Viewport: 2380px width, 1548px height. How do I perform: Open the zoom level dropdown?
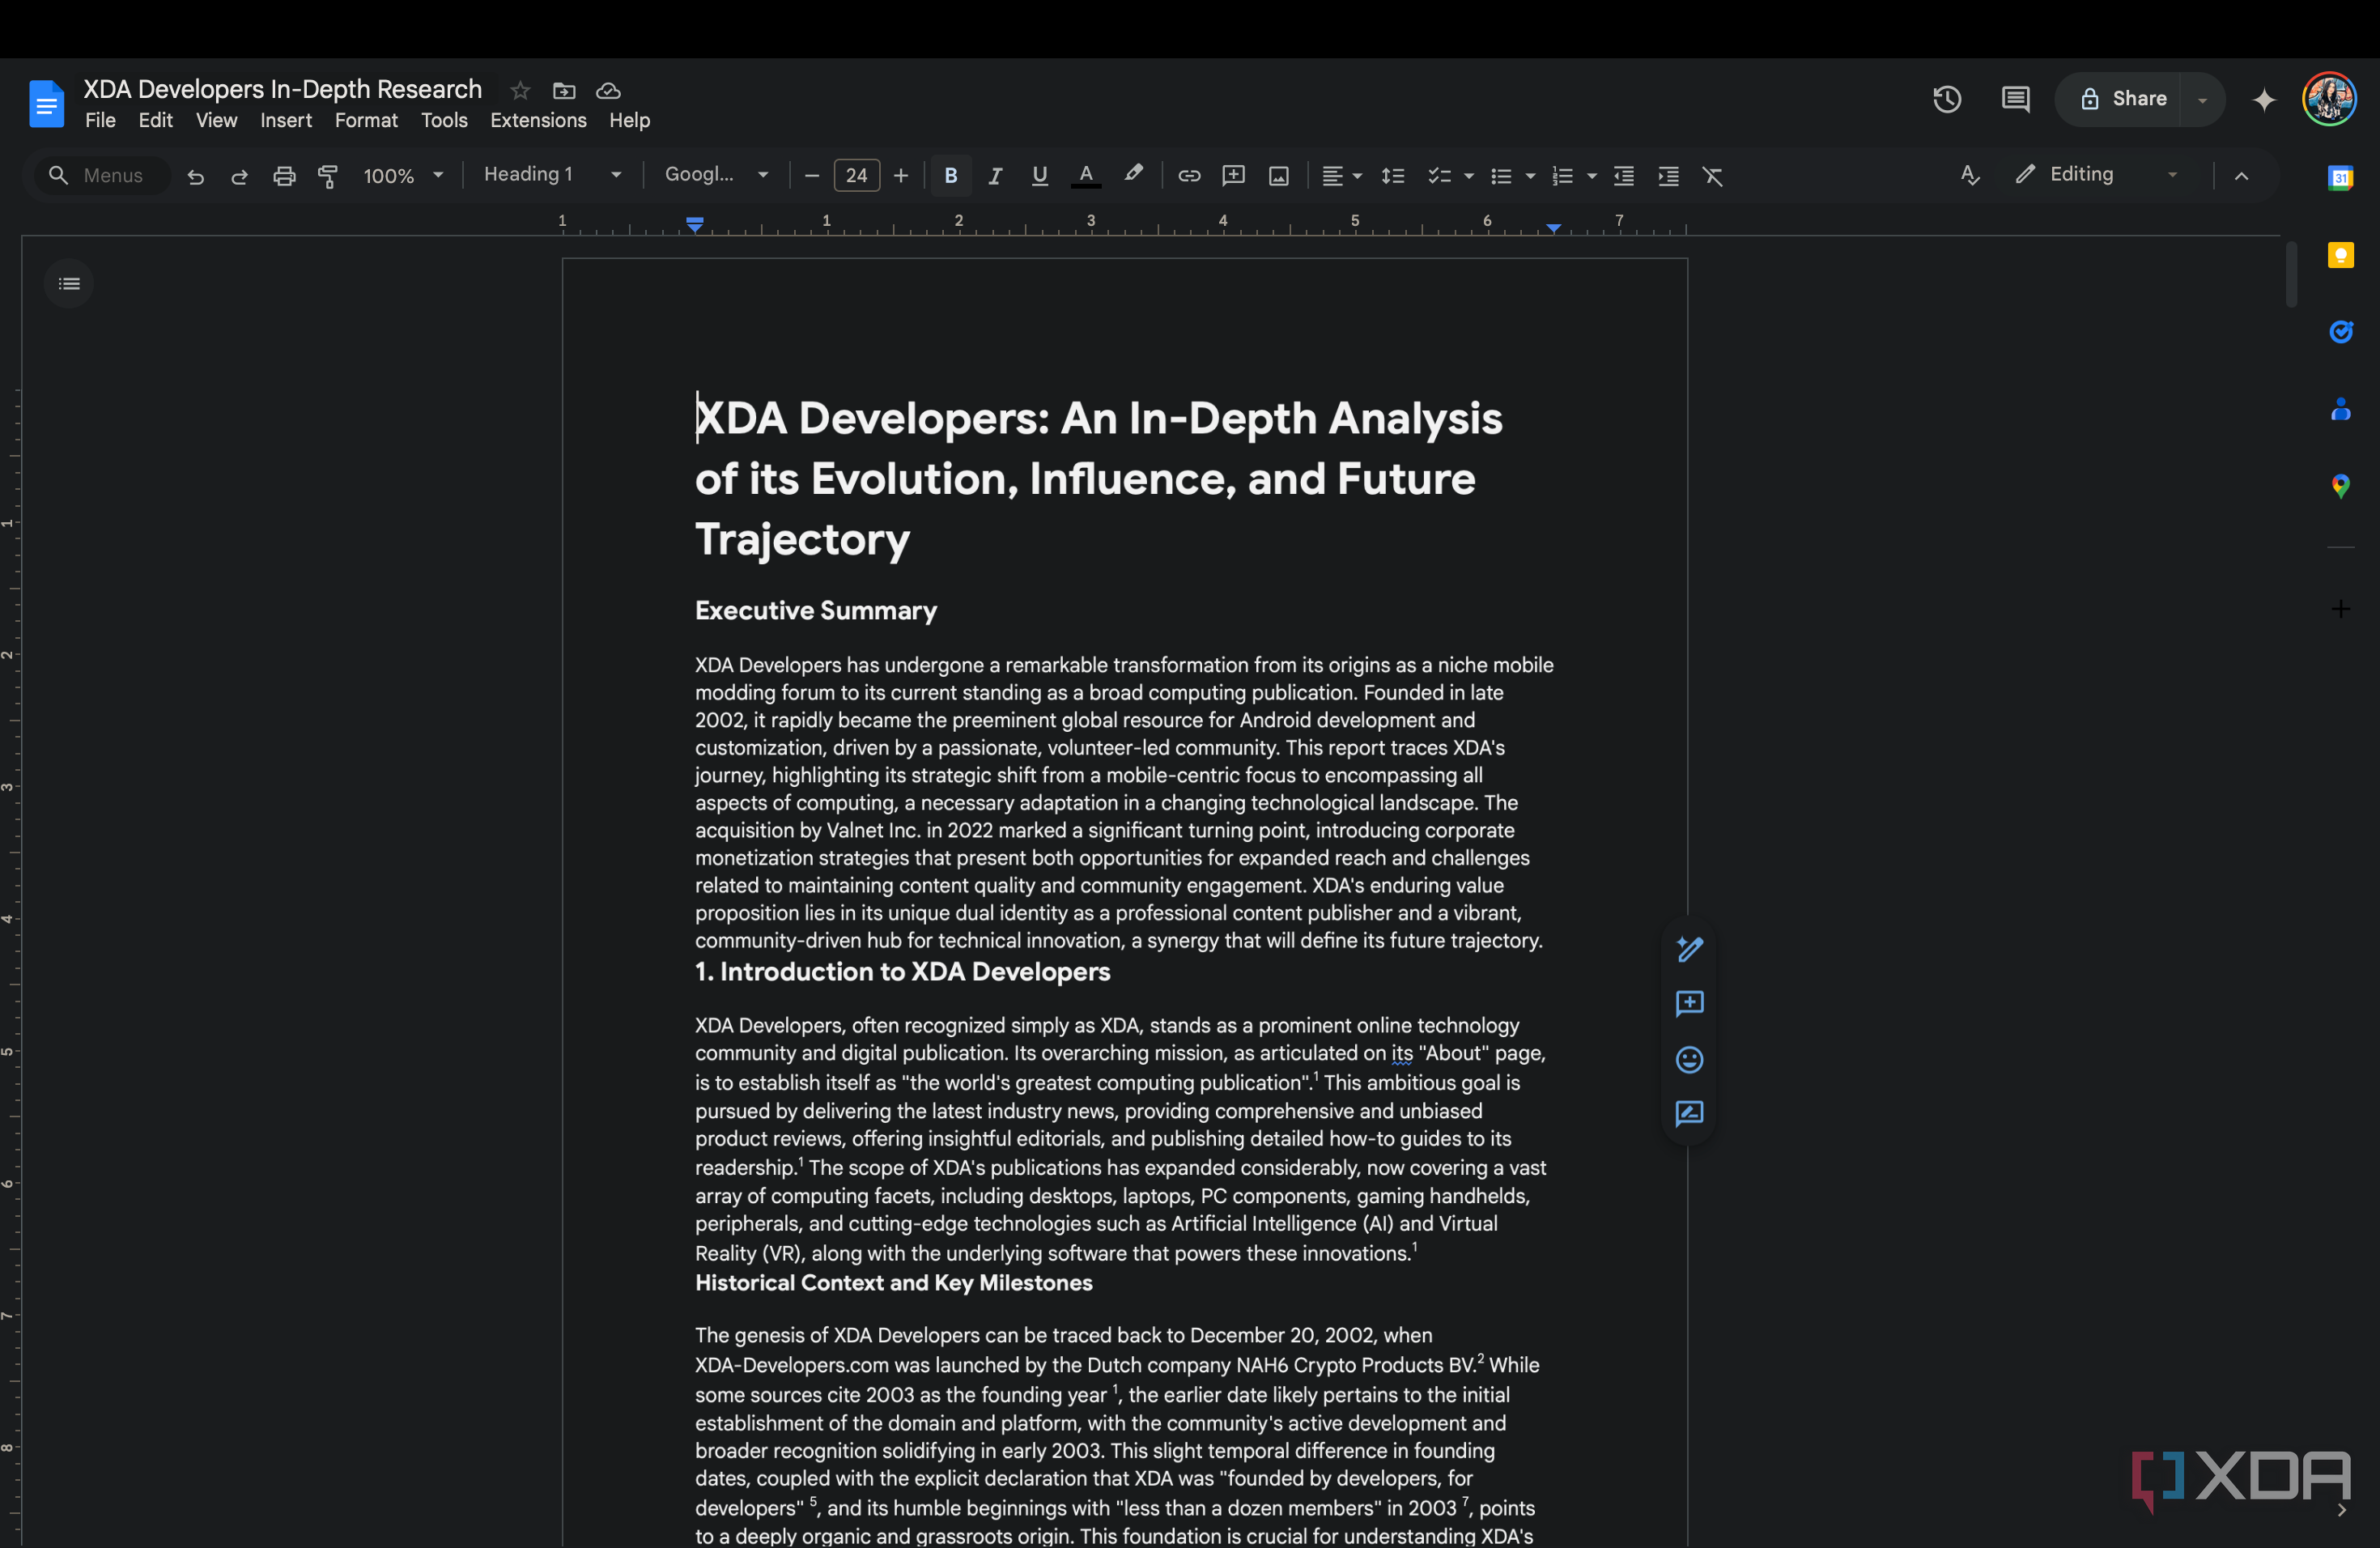click(403, 176)
